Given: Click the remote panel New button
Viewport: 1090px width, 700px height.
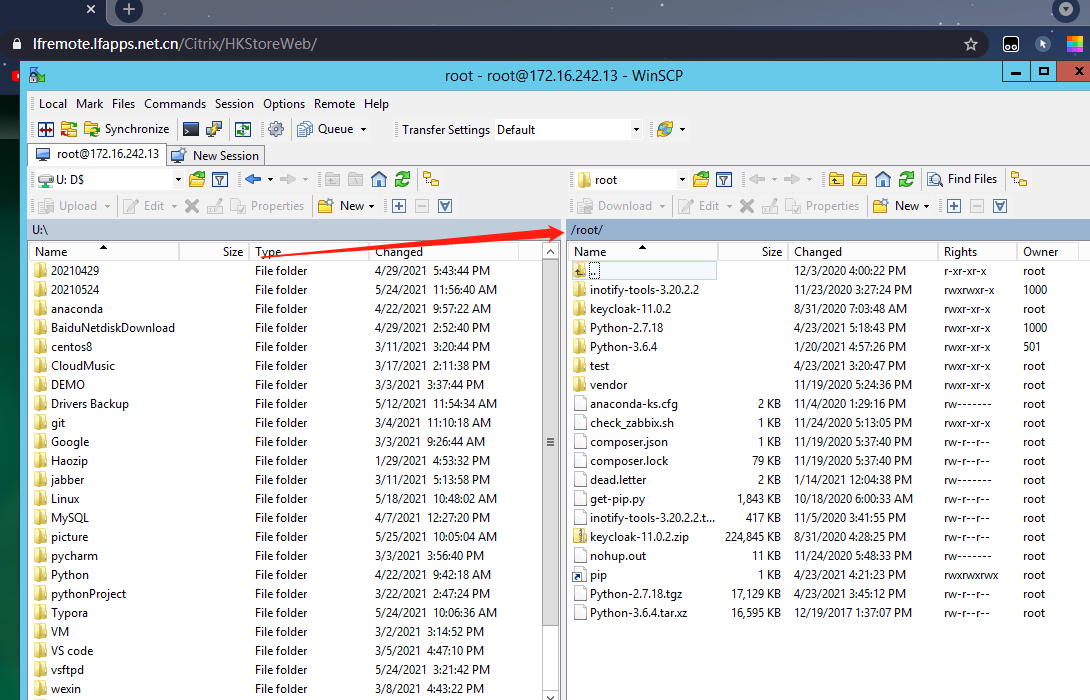Looking at the screenshot, I should 896,206.
